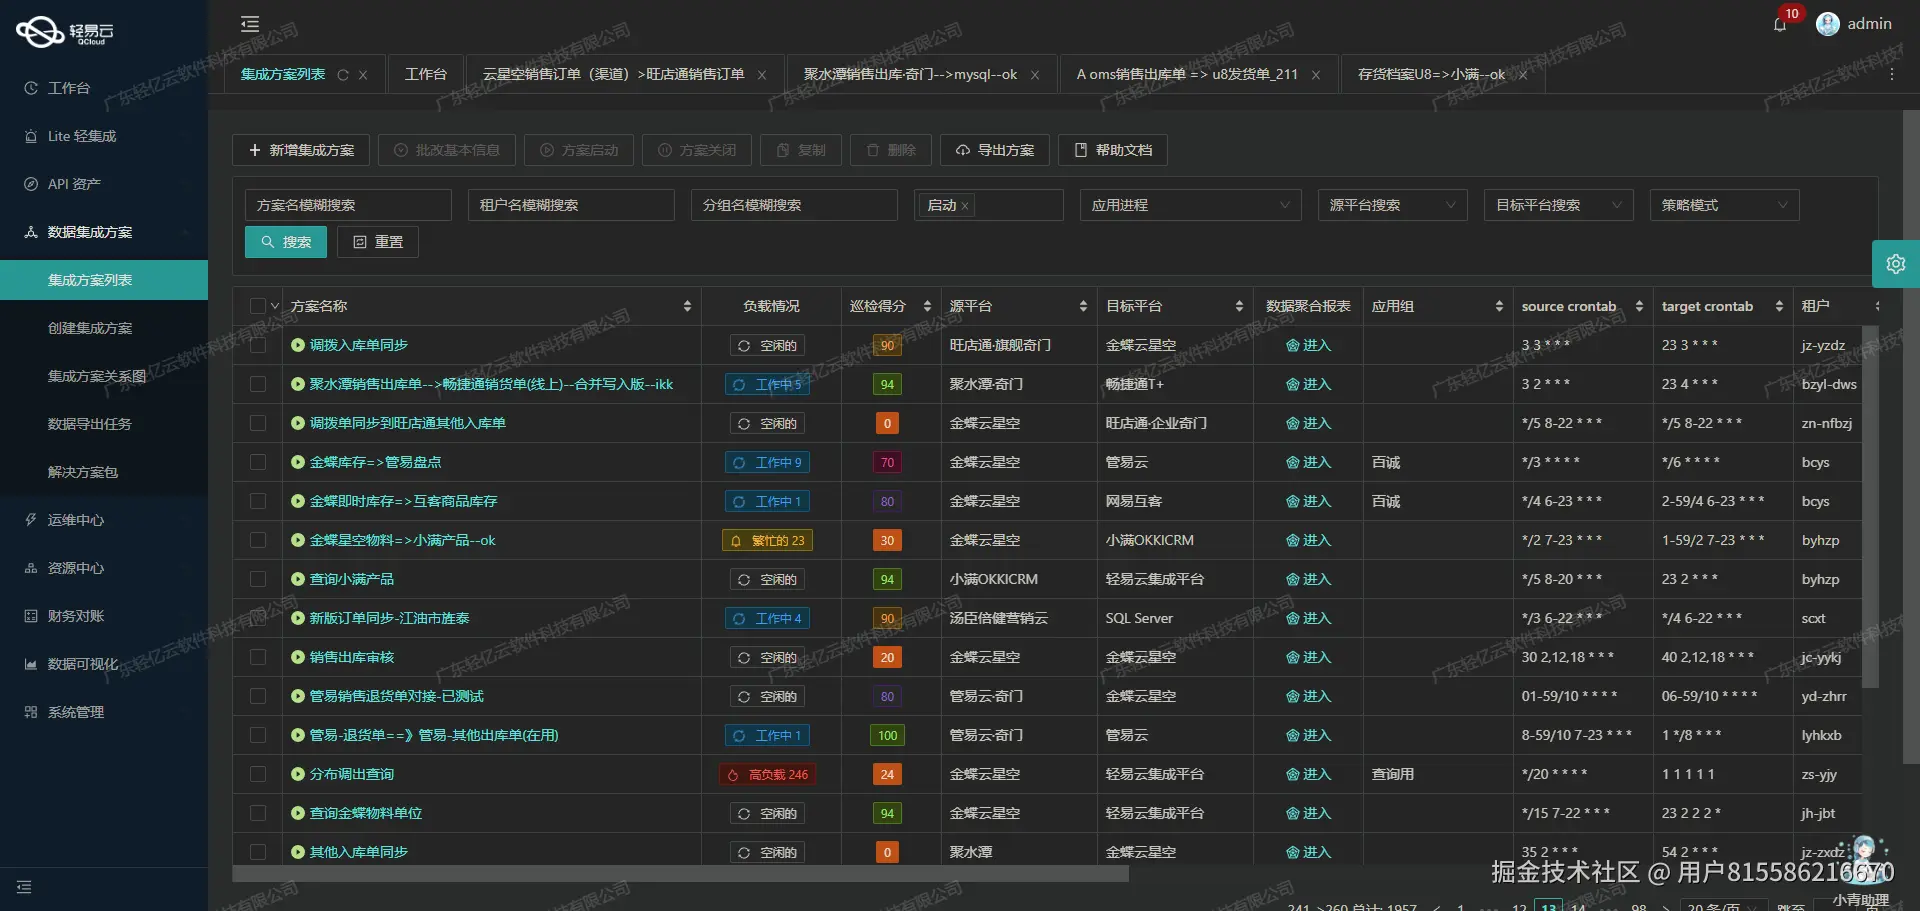Viewport: 1920px width, 911px height.
Task: Click the API 资产 sidebar item
Action: 73,183
